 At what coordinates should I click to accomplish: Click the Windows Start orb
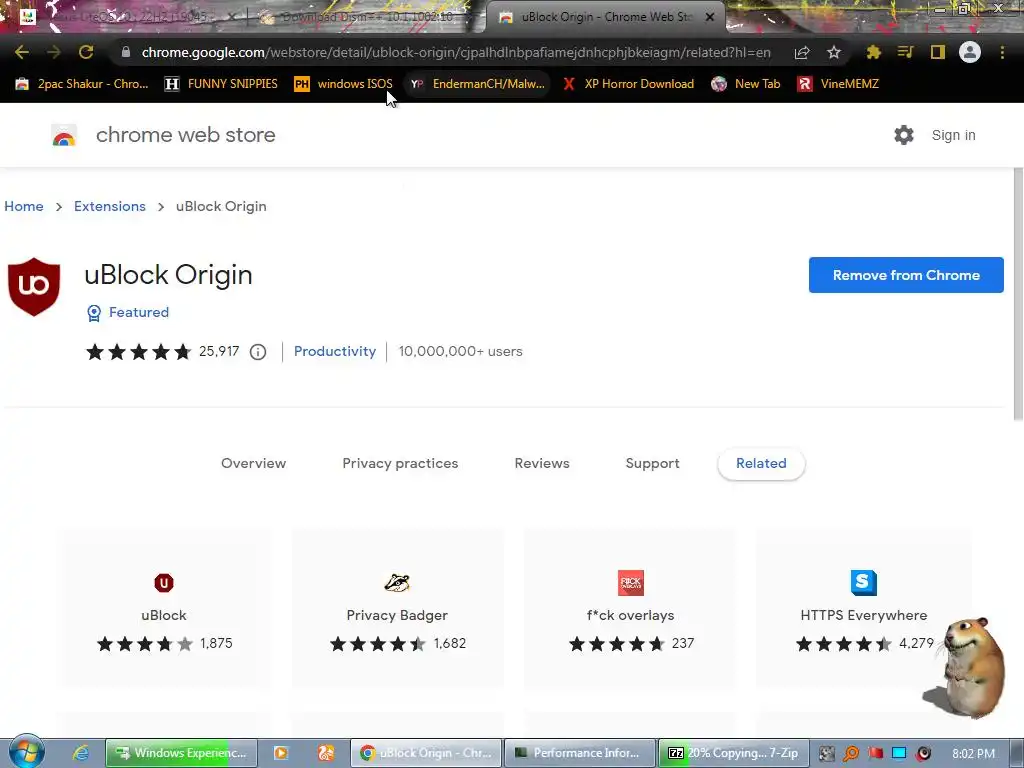pyautogui.click(x=27, y=751)
